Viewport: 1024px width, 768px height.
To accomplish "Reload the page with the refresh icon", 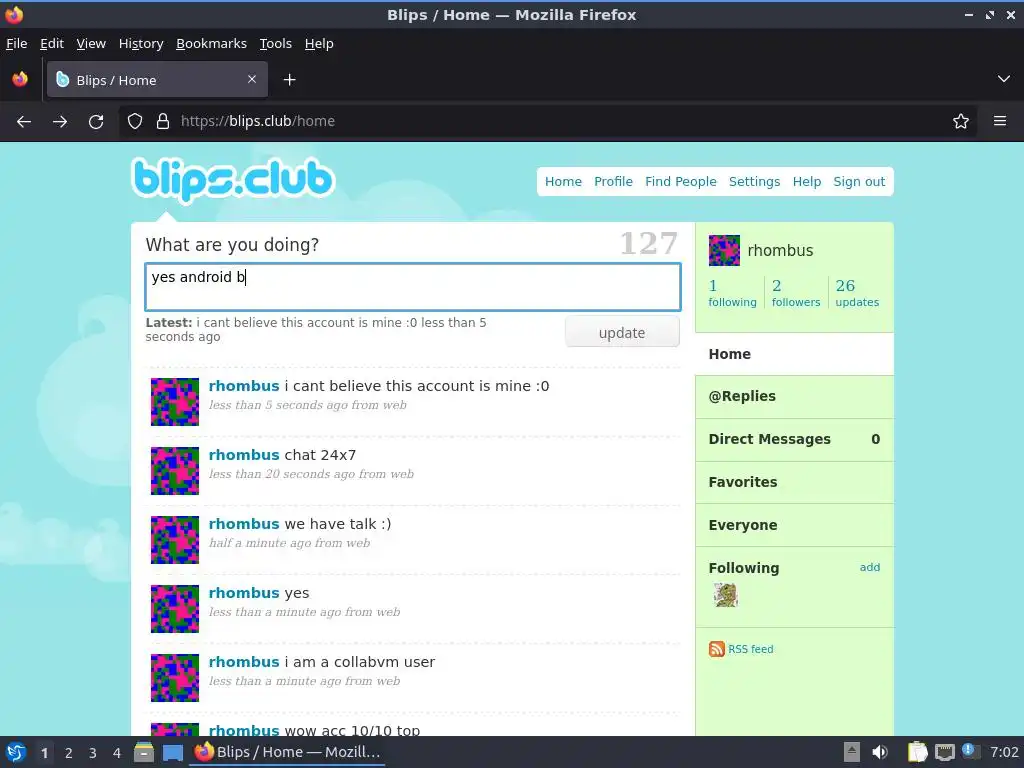I will (96, 121).
